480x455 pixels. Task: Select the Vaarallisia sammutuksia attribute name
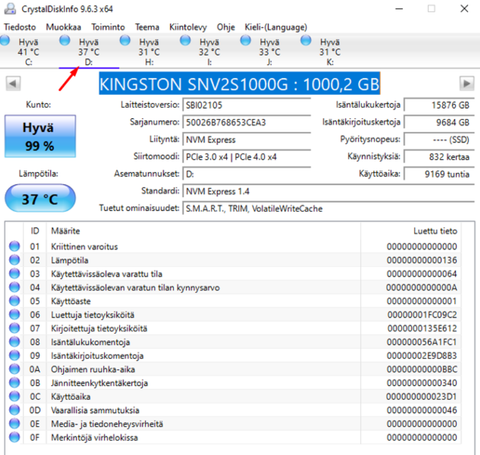pos(95,411)
